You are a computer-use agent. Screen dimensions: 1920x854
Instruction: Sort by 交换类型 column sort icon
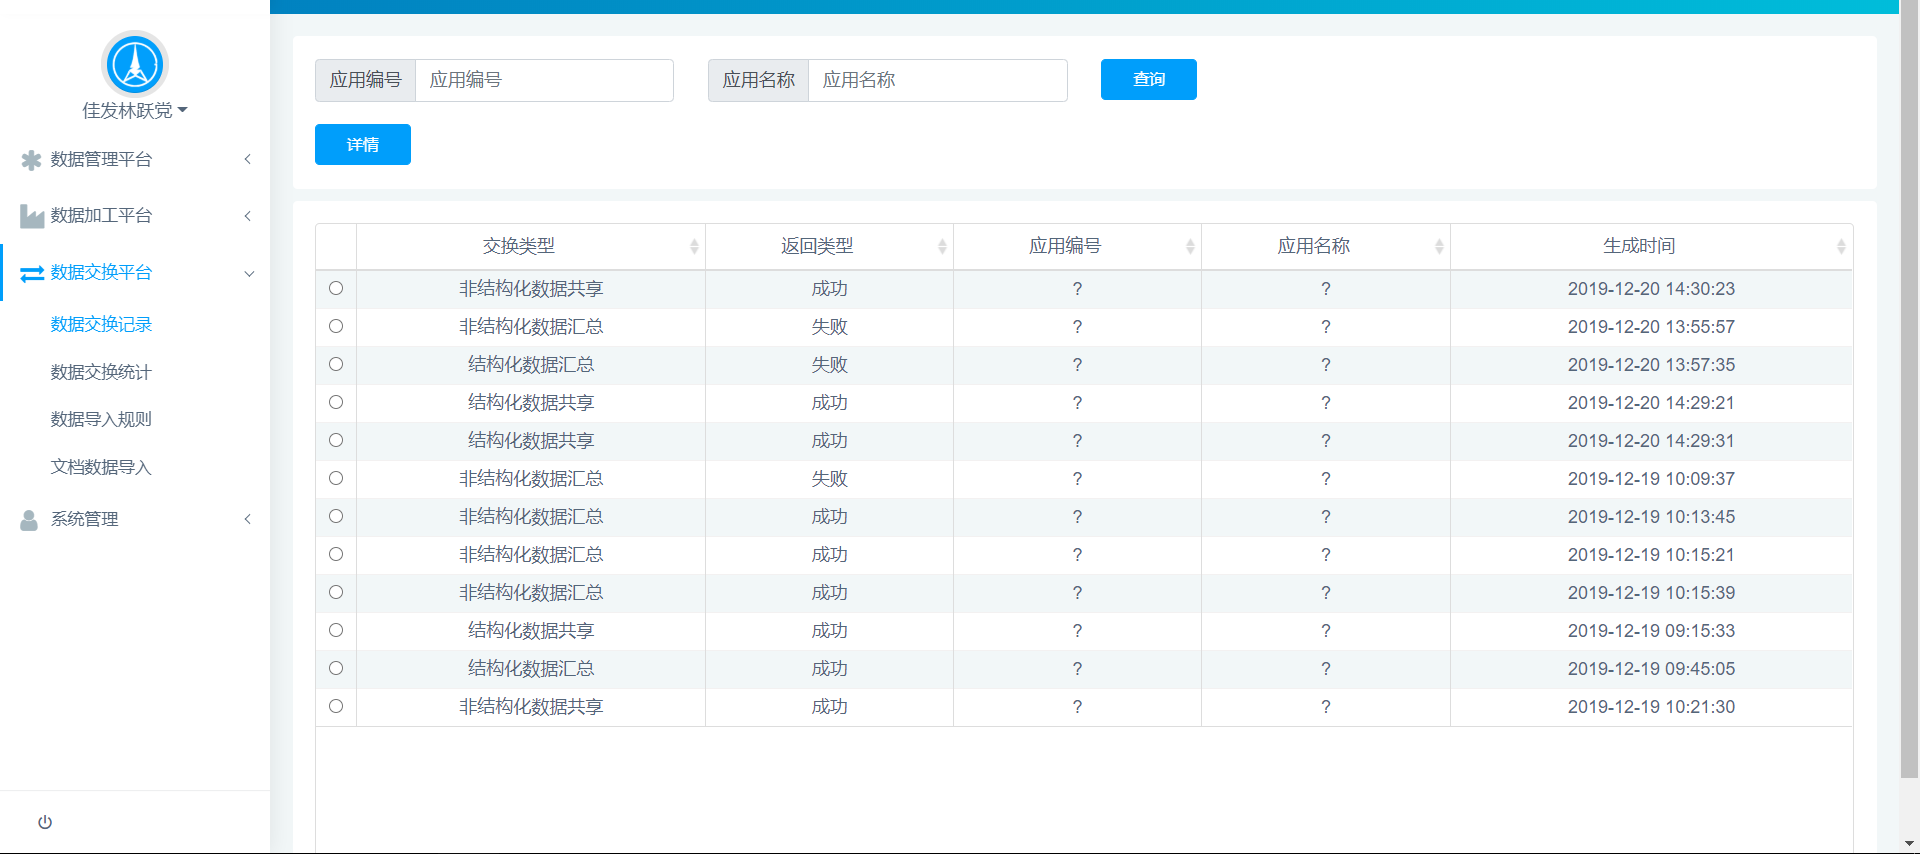click(x=694, y=246)
